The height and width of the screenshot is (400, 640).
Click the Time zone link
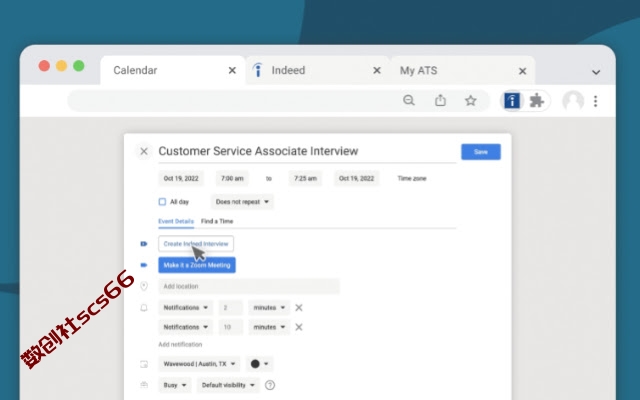pyautogui.click(x=412, y=178)
